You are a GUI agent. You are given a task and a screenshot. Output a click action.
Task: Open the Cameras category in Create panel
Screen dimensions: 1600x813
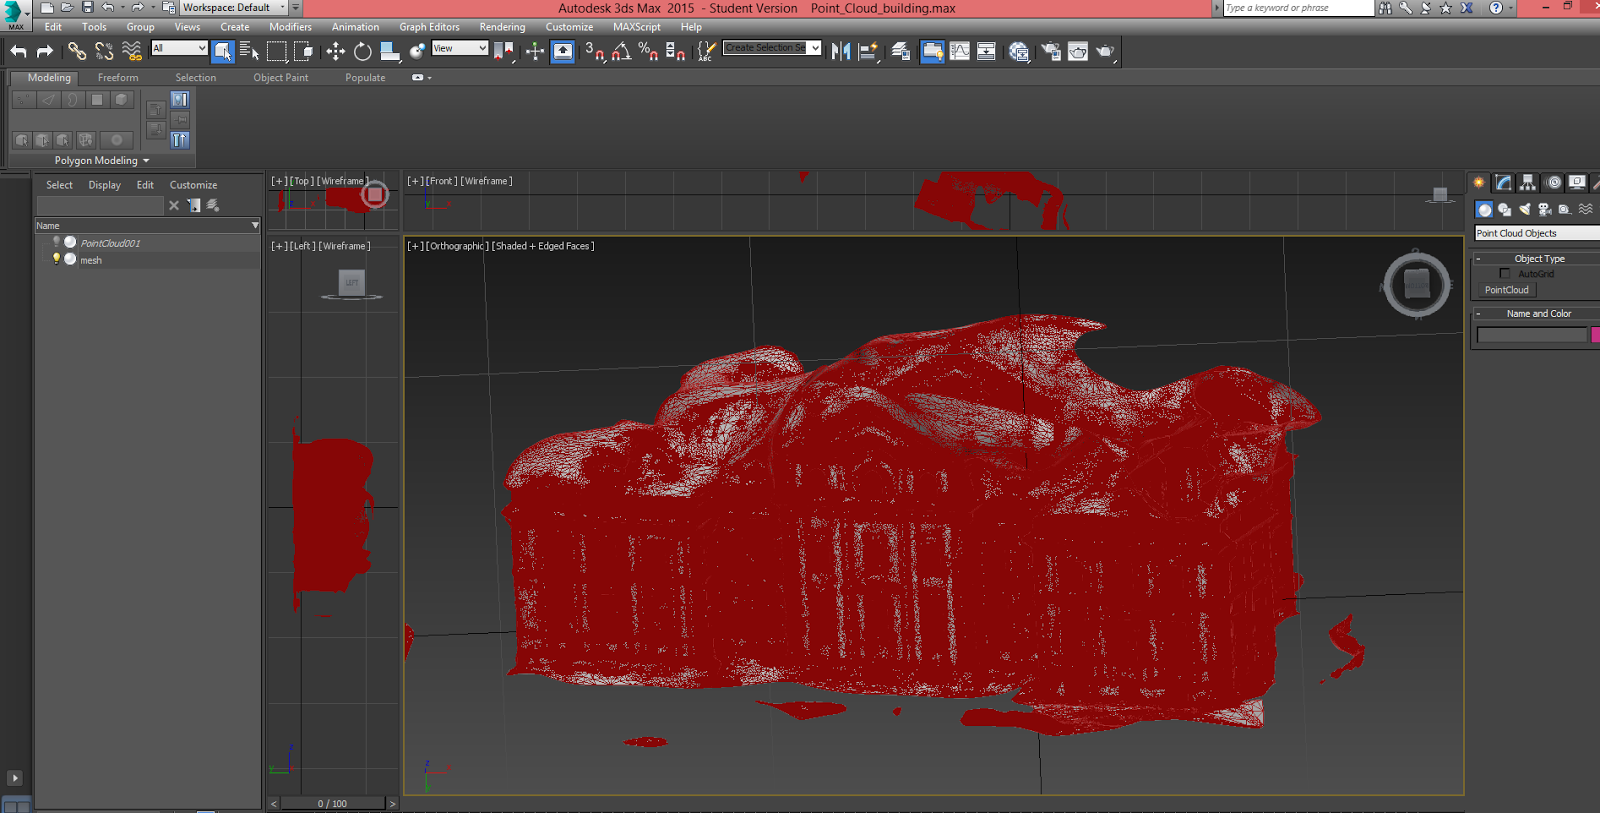pos(1545,210)
